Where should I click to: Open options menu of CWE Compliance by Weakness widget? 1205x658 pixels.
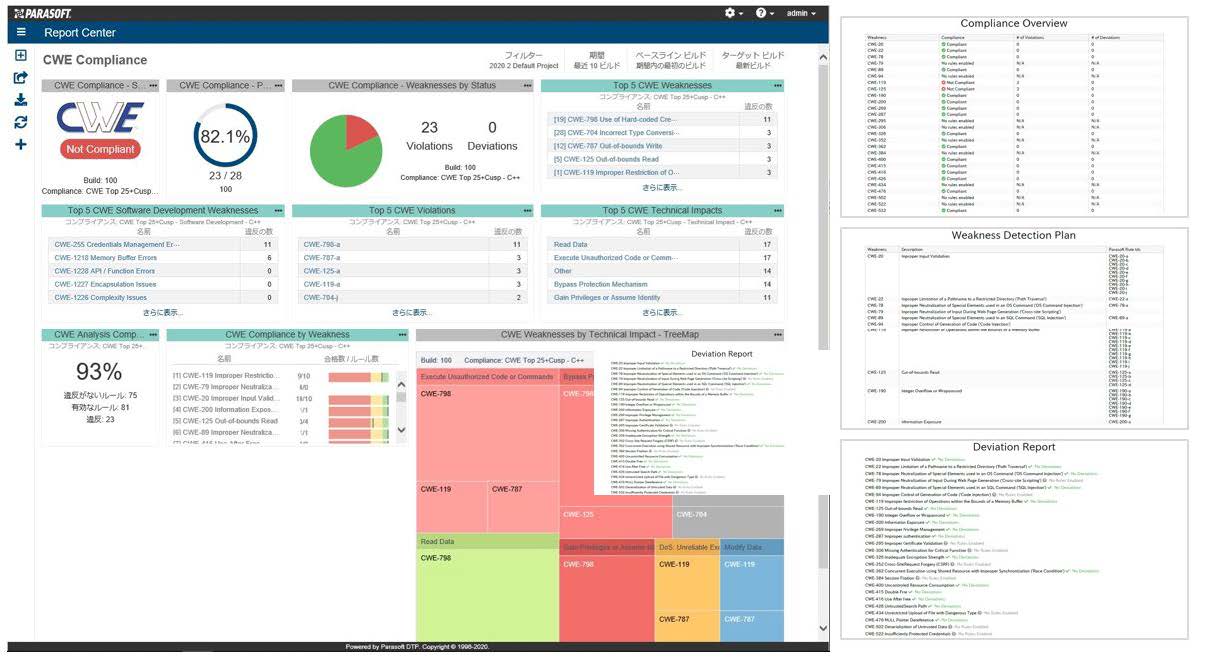tap(402, 335)
